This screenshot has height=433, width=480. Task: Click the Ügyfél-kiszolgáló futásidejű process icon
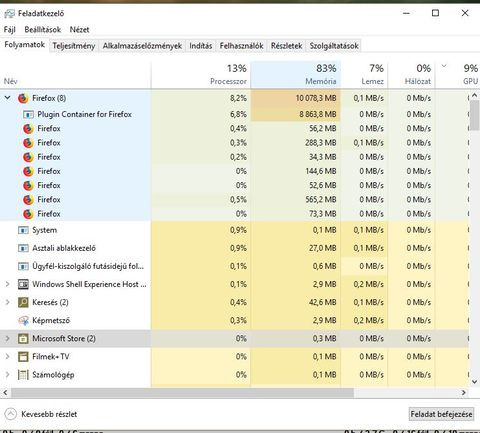click(x=23, y=266)
